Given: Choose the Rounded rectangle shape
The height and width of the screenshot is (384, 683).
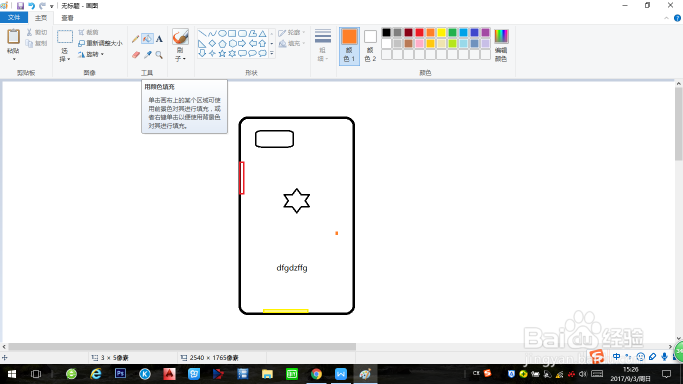Looking at the screenshot, I should click(x=242, y=33).
